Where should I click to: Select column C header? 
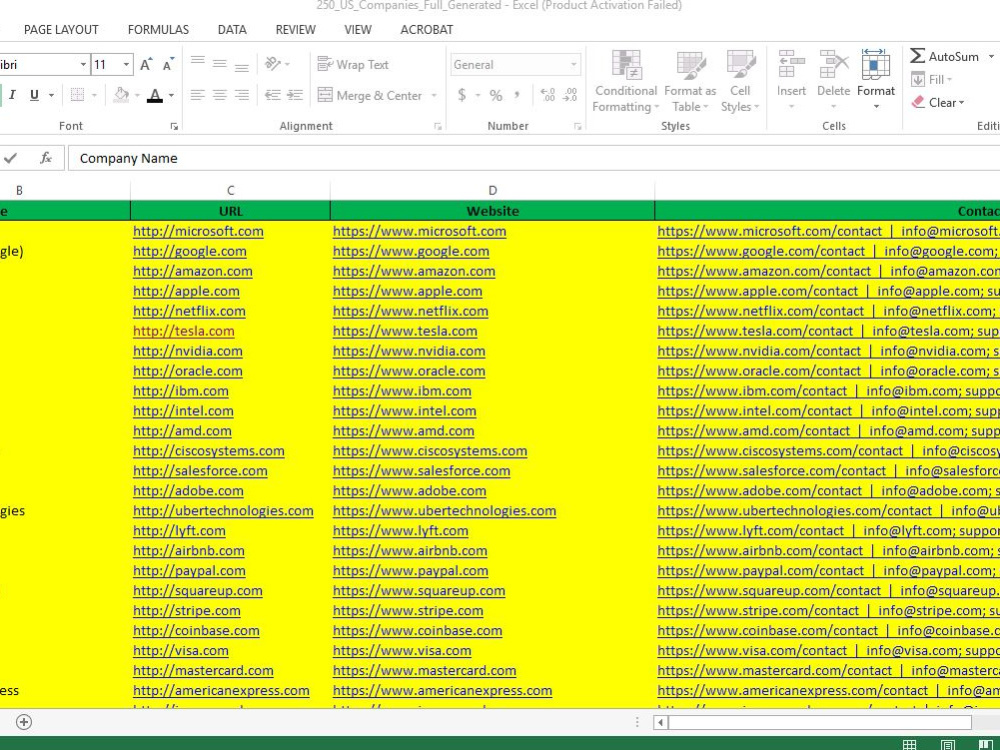click(x=230, y=190)
